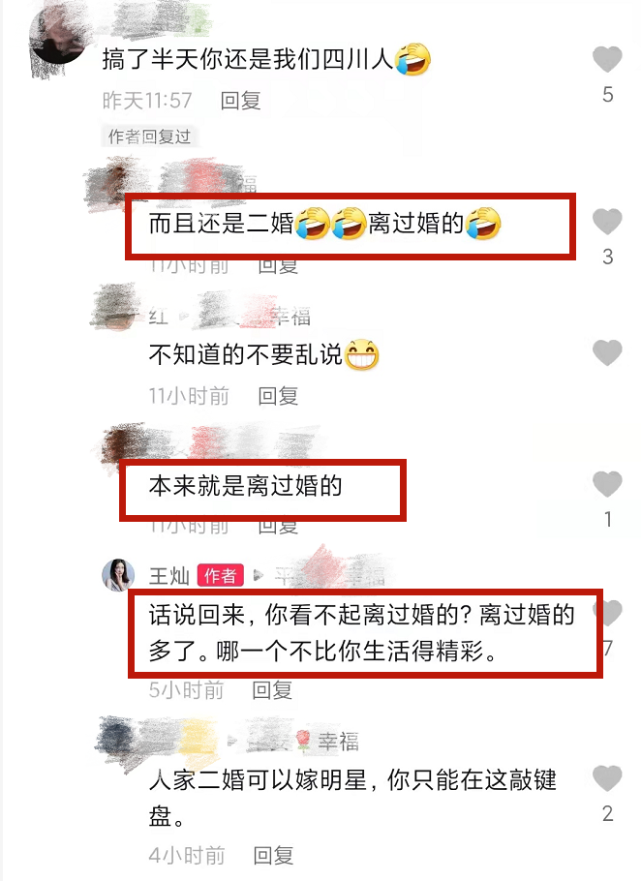Click reply arrow beside 王灿 name
Image resolution: width=641 pixels, height=881 pixels.
(x=258, y=575)
